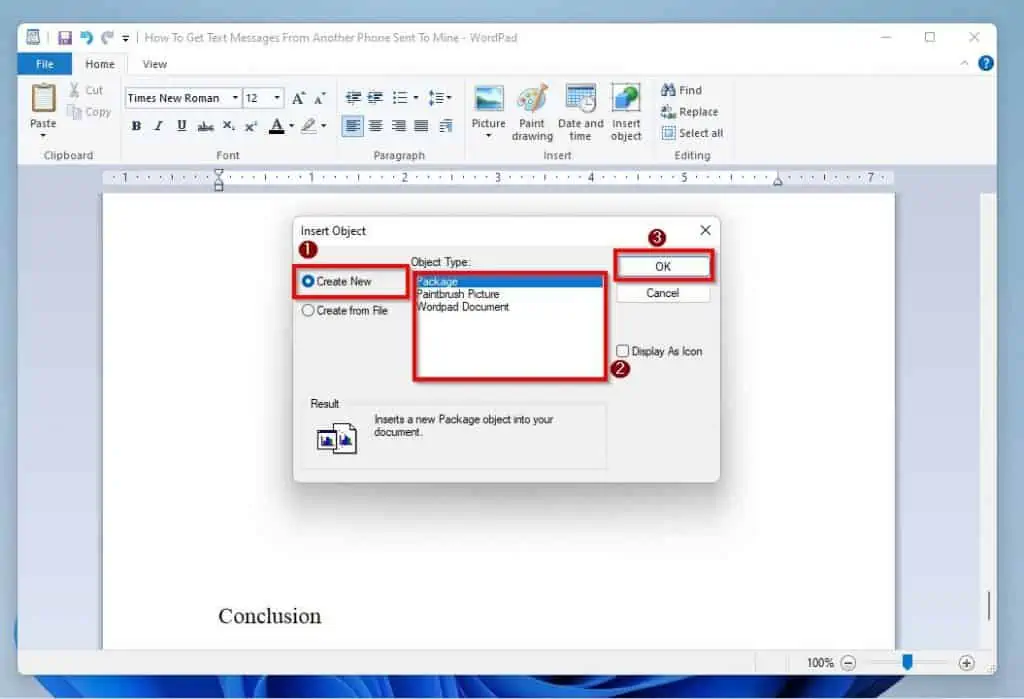1024x699 pixels.
Task: Click the zoom in plus button
Action: pyautogui.click(x=967, y=663)
